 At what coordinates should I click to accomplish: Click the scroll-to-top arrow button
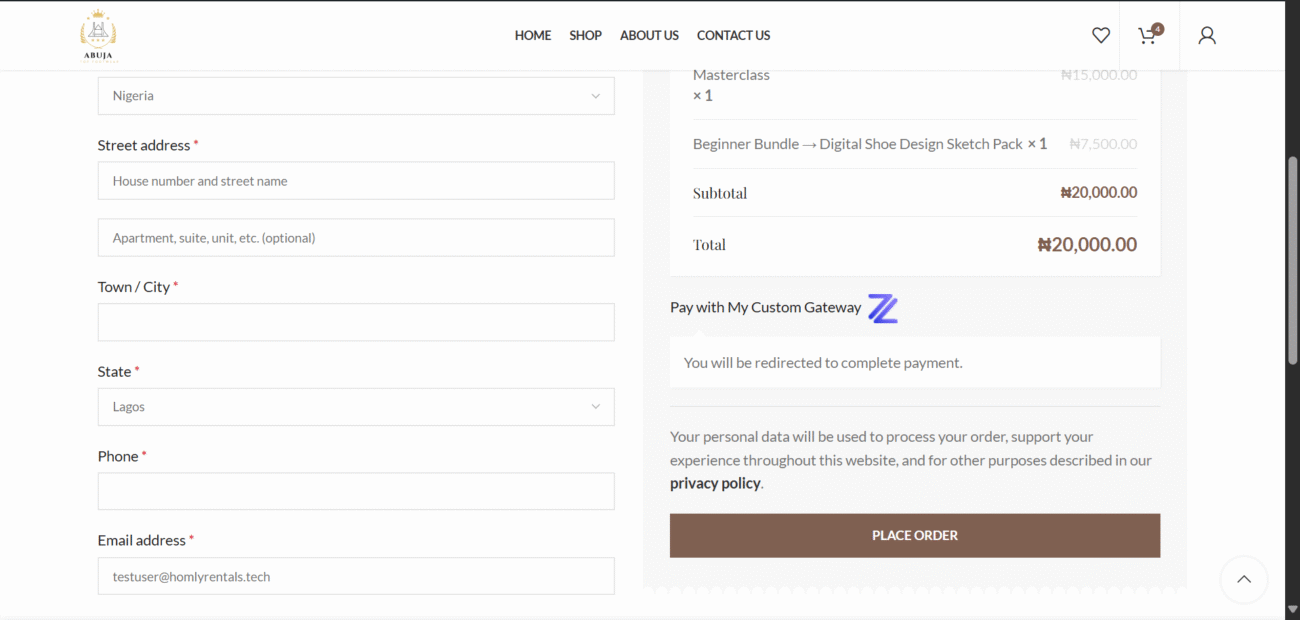pyautogui.click(x=1243, y=579)
